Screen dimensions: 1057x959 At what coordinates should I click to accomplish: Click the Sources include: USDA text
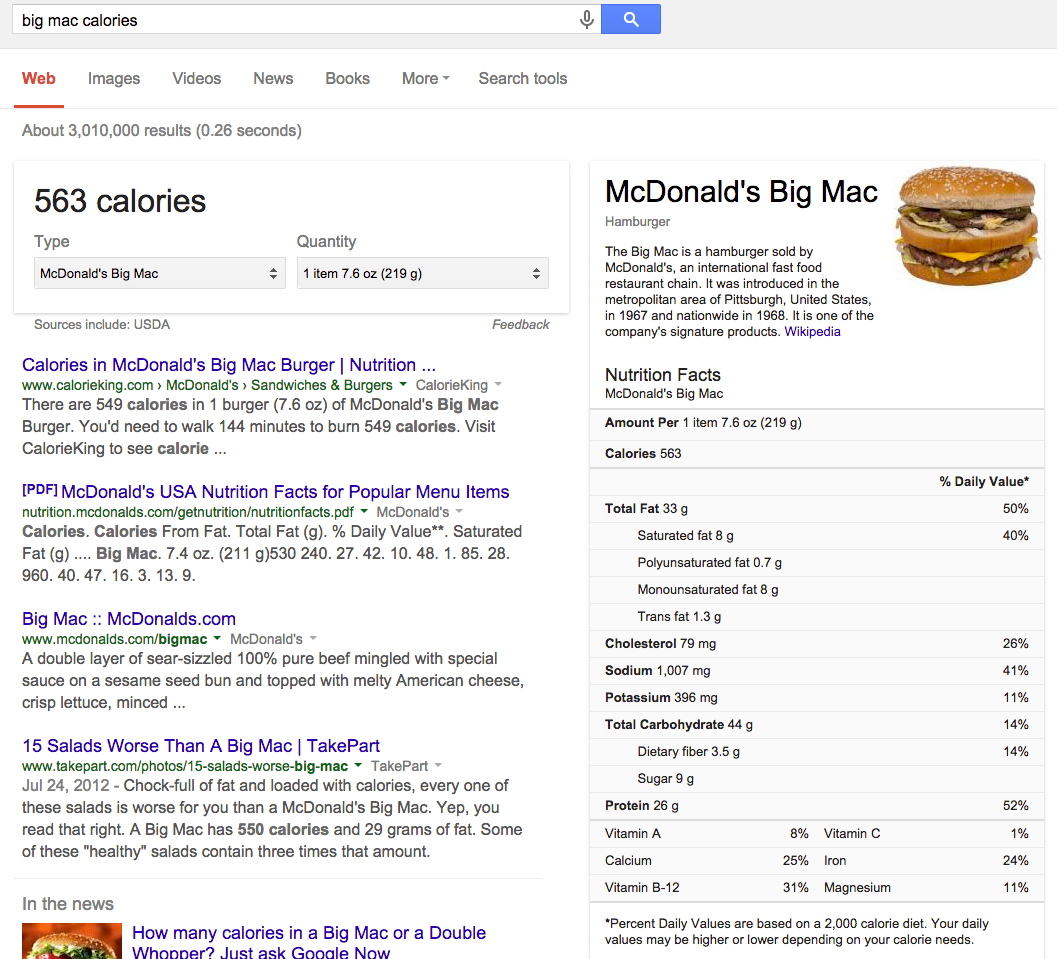(102, 325)
